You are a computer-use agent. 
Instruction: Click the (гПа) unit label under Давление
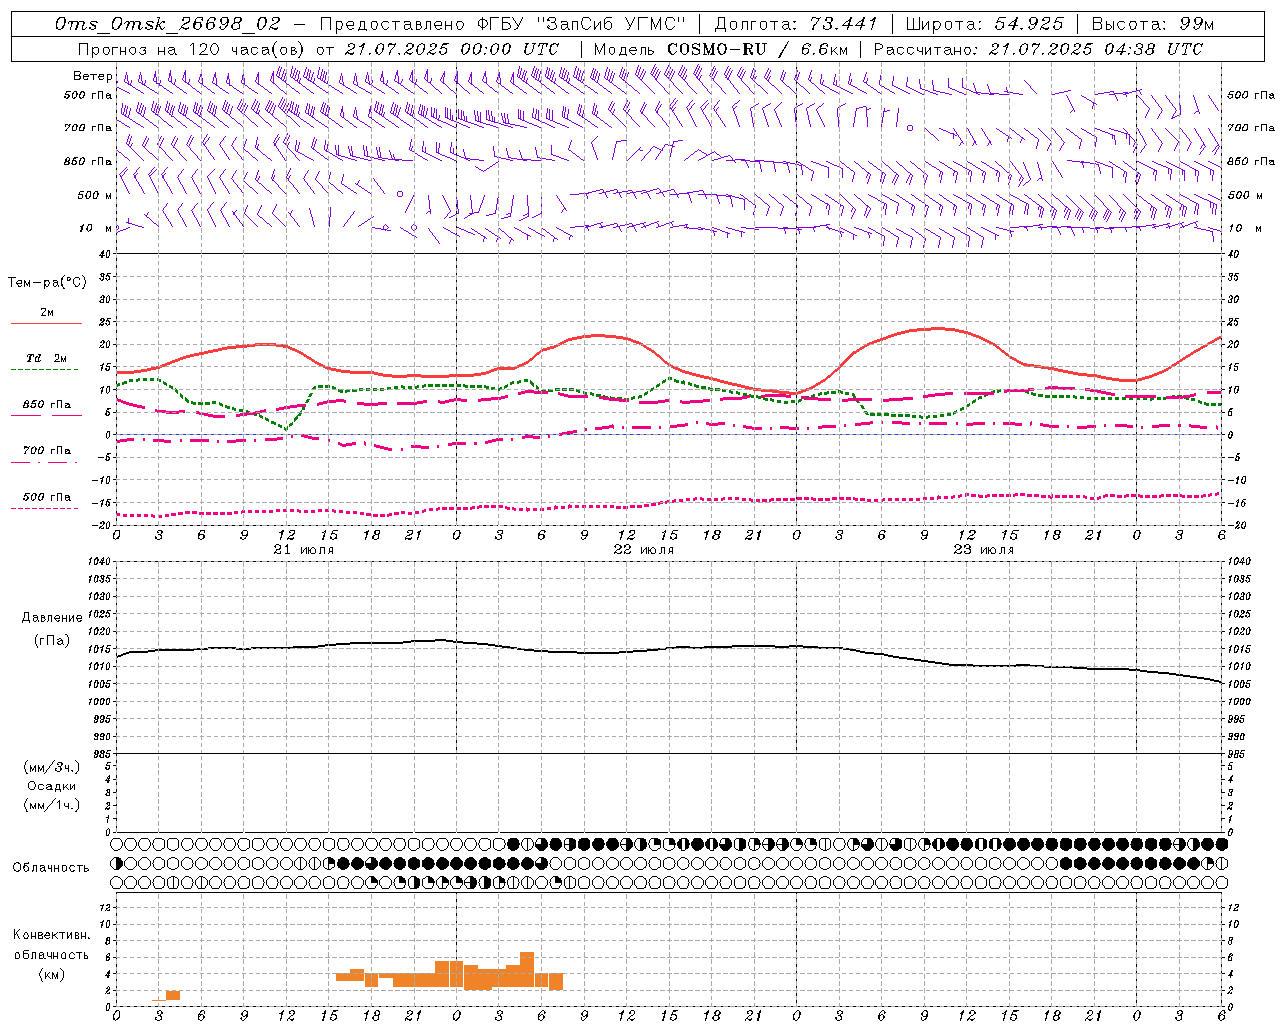[x=52, y=640]
